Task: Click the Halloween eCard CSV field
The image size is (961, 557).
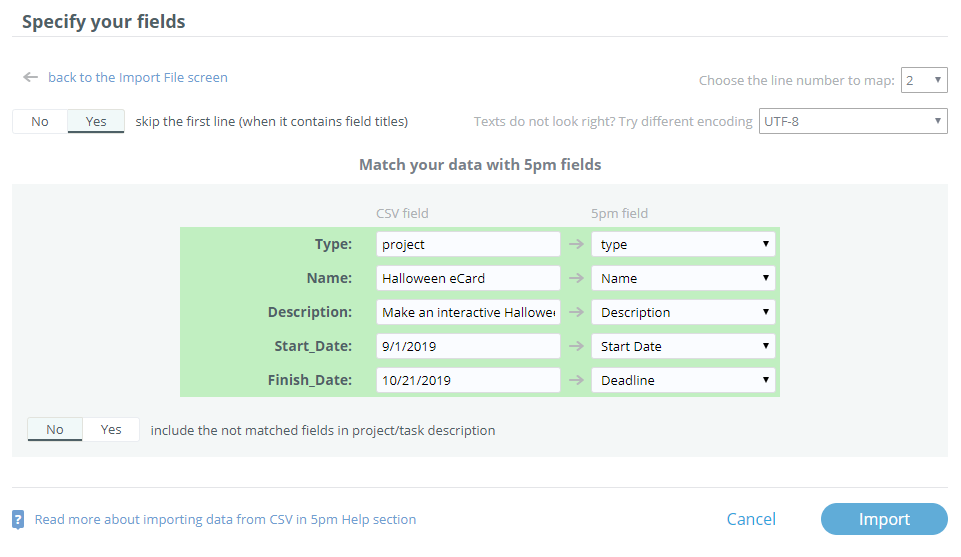Action: point(468,278)
